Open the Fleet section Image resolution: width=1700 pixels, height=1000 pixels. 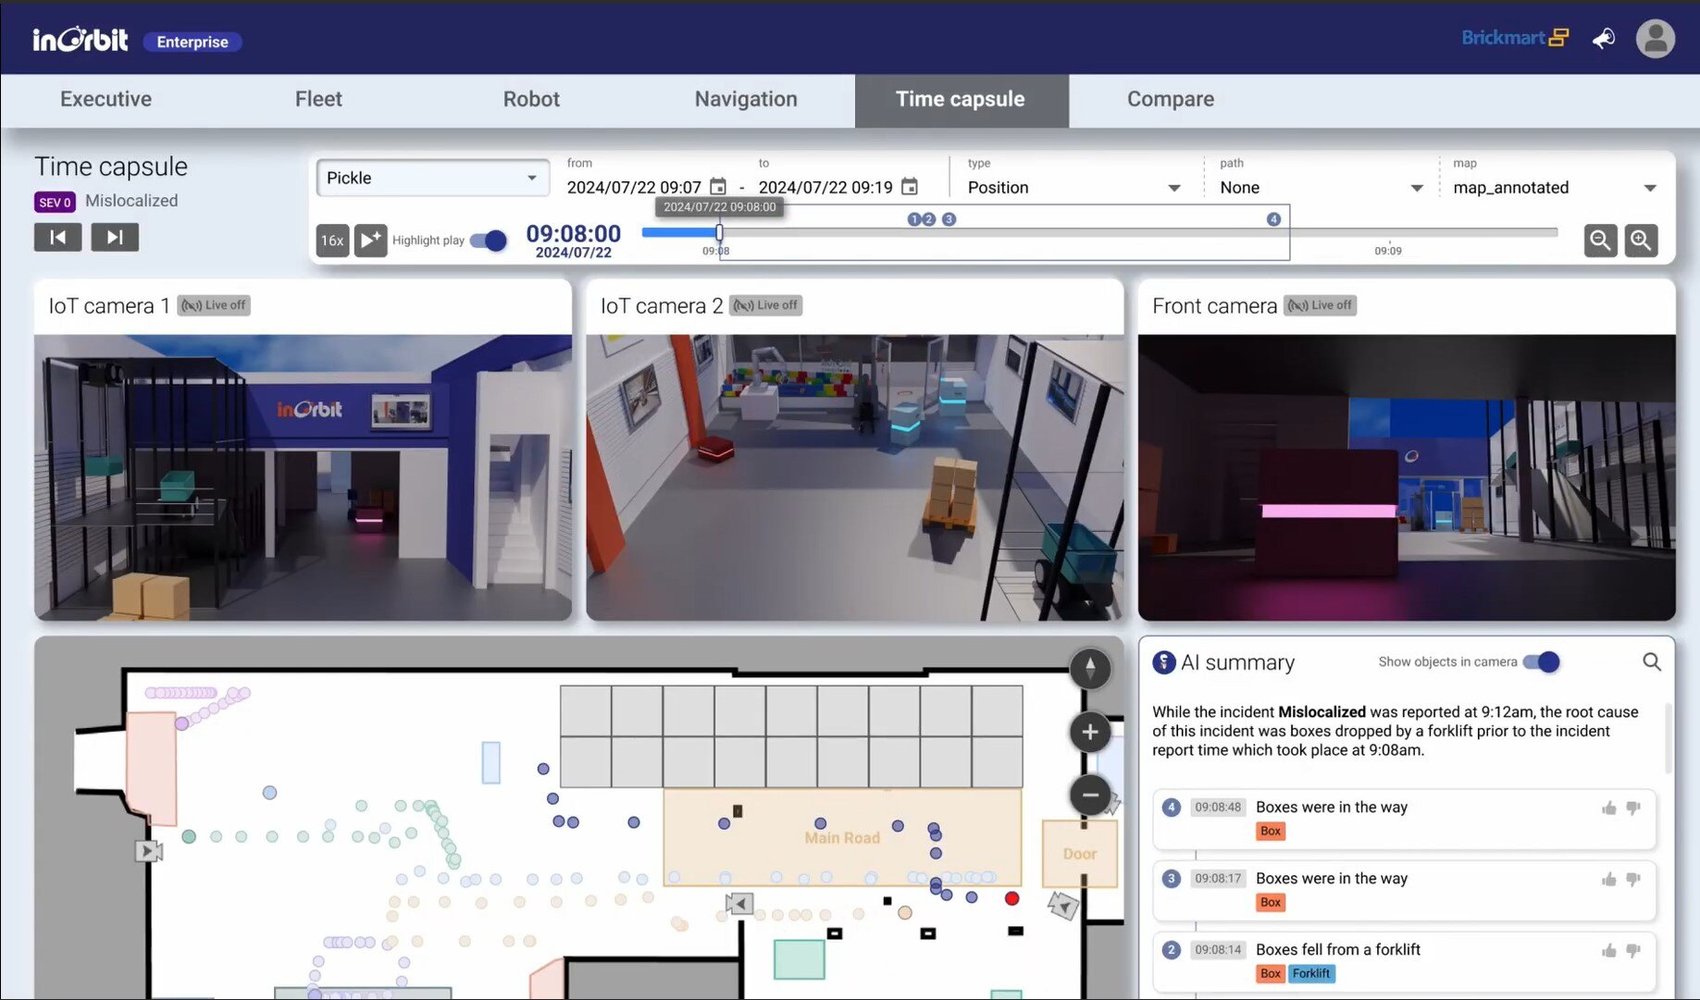click(318, 99)
